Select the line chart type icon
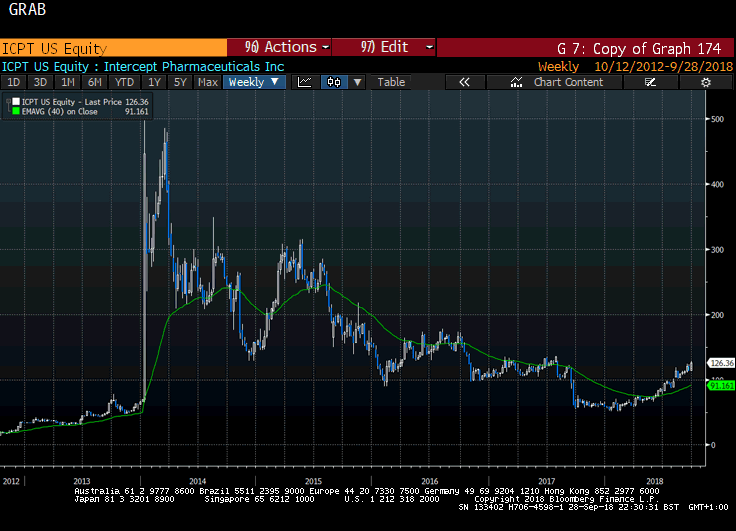Screen dimensions: 736x531 point(305,82)
